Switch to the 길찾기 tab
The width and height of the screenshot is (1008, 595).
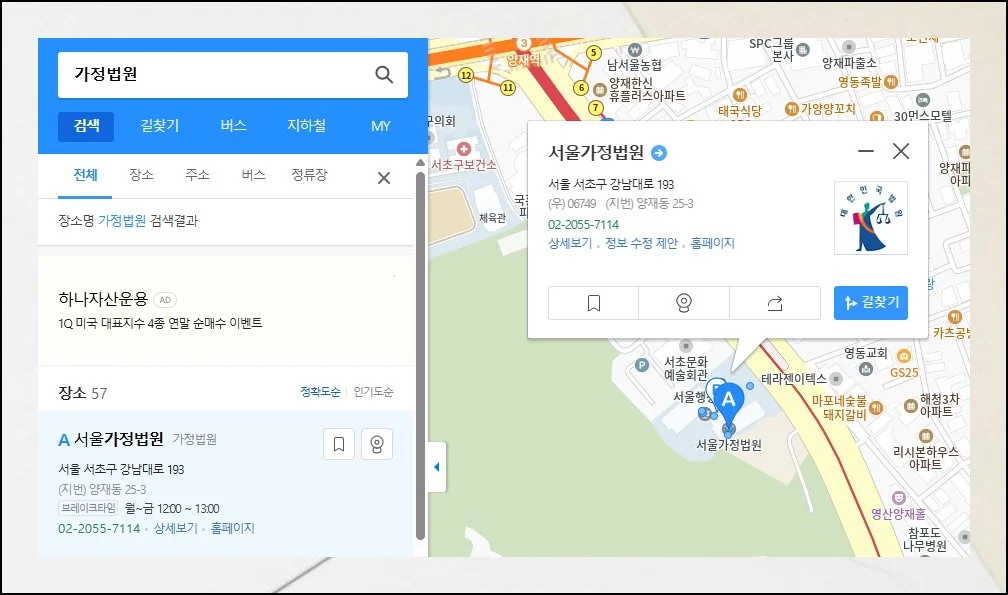[160, 126]
